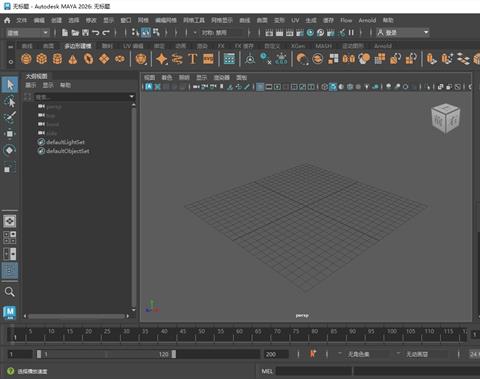Click the animation end field showing 200
This screenshot has height=379, width=480.
[x=276, y=354]
